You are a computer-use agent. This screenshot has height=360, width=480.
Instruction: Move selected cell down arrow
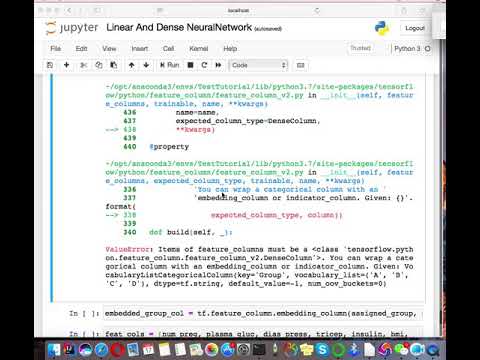[x=146, y=65]
